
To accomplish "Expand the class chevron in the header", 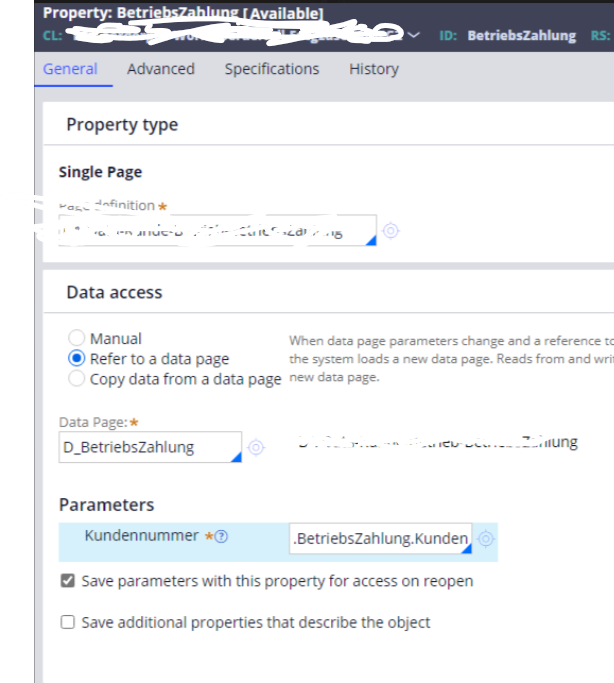I will pos(414,35).
